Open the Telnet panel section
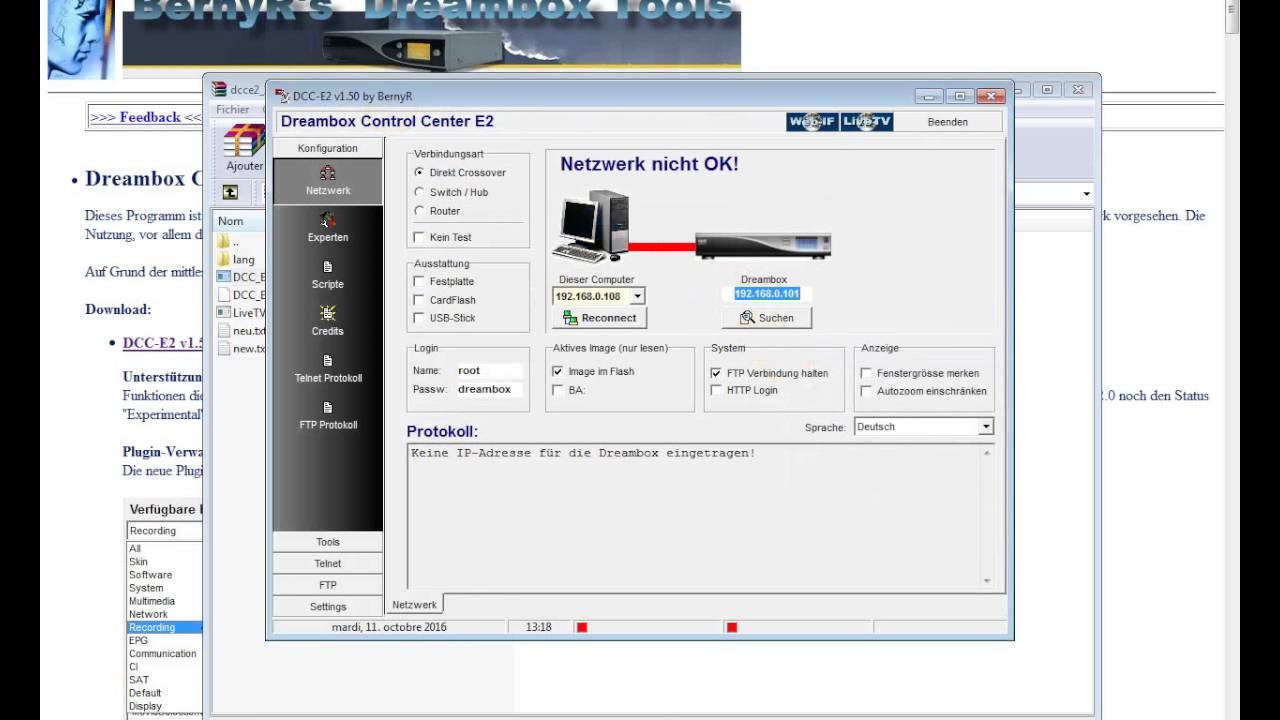Viewport: 1280px width, 720px height. tap(328, 564)
